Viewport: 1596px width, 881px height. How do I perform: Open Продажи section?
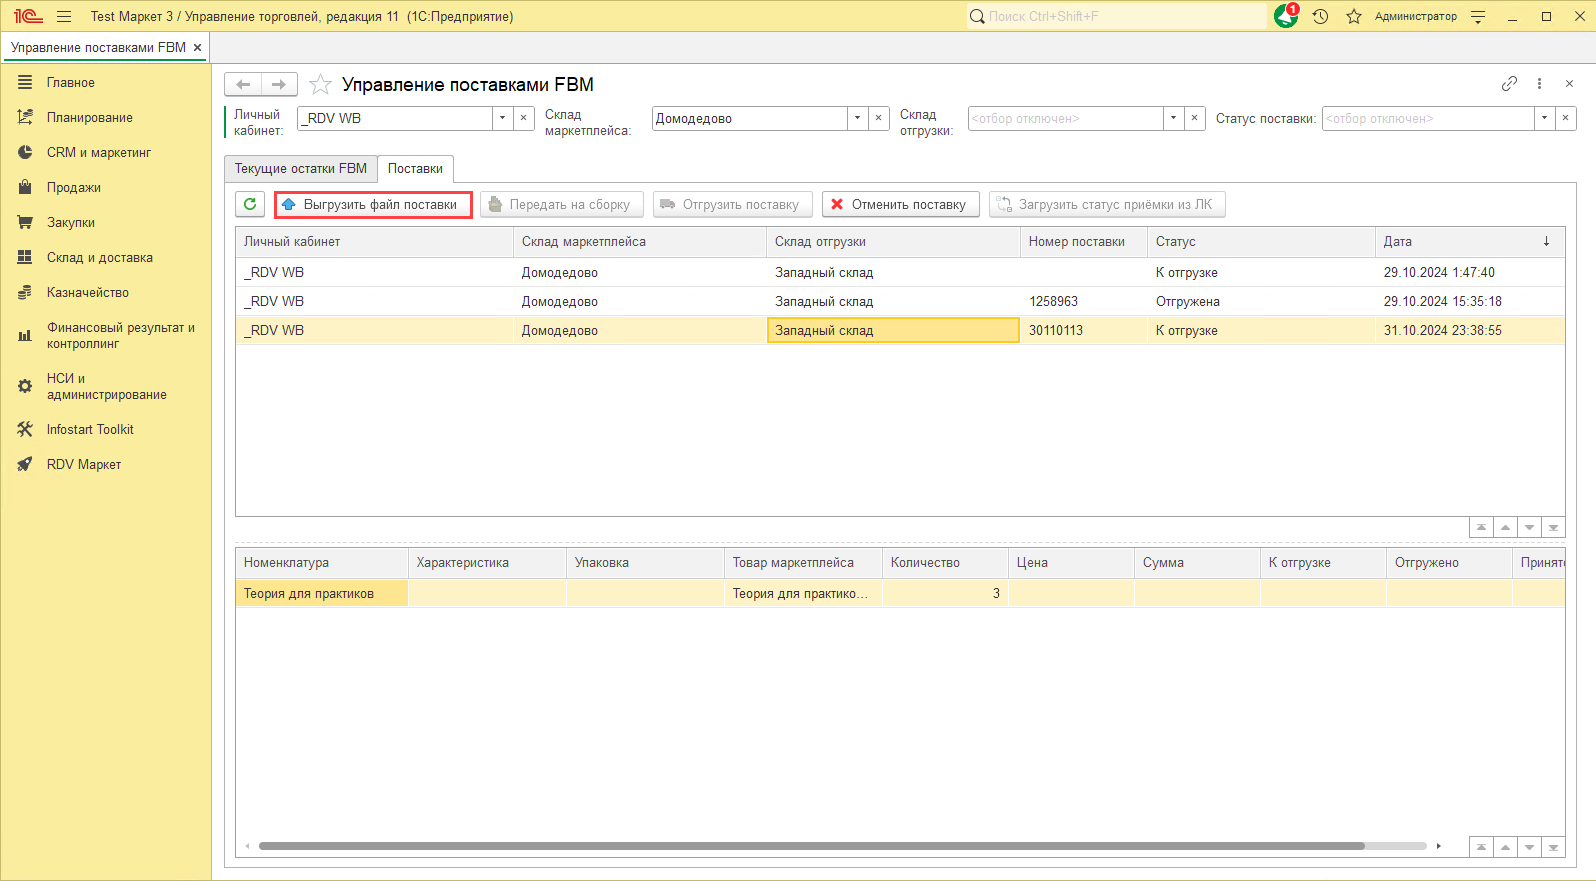point(74,188)
